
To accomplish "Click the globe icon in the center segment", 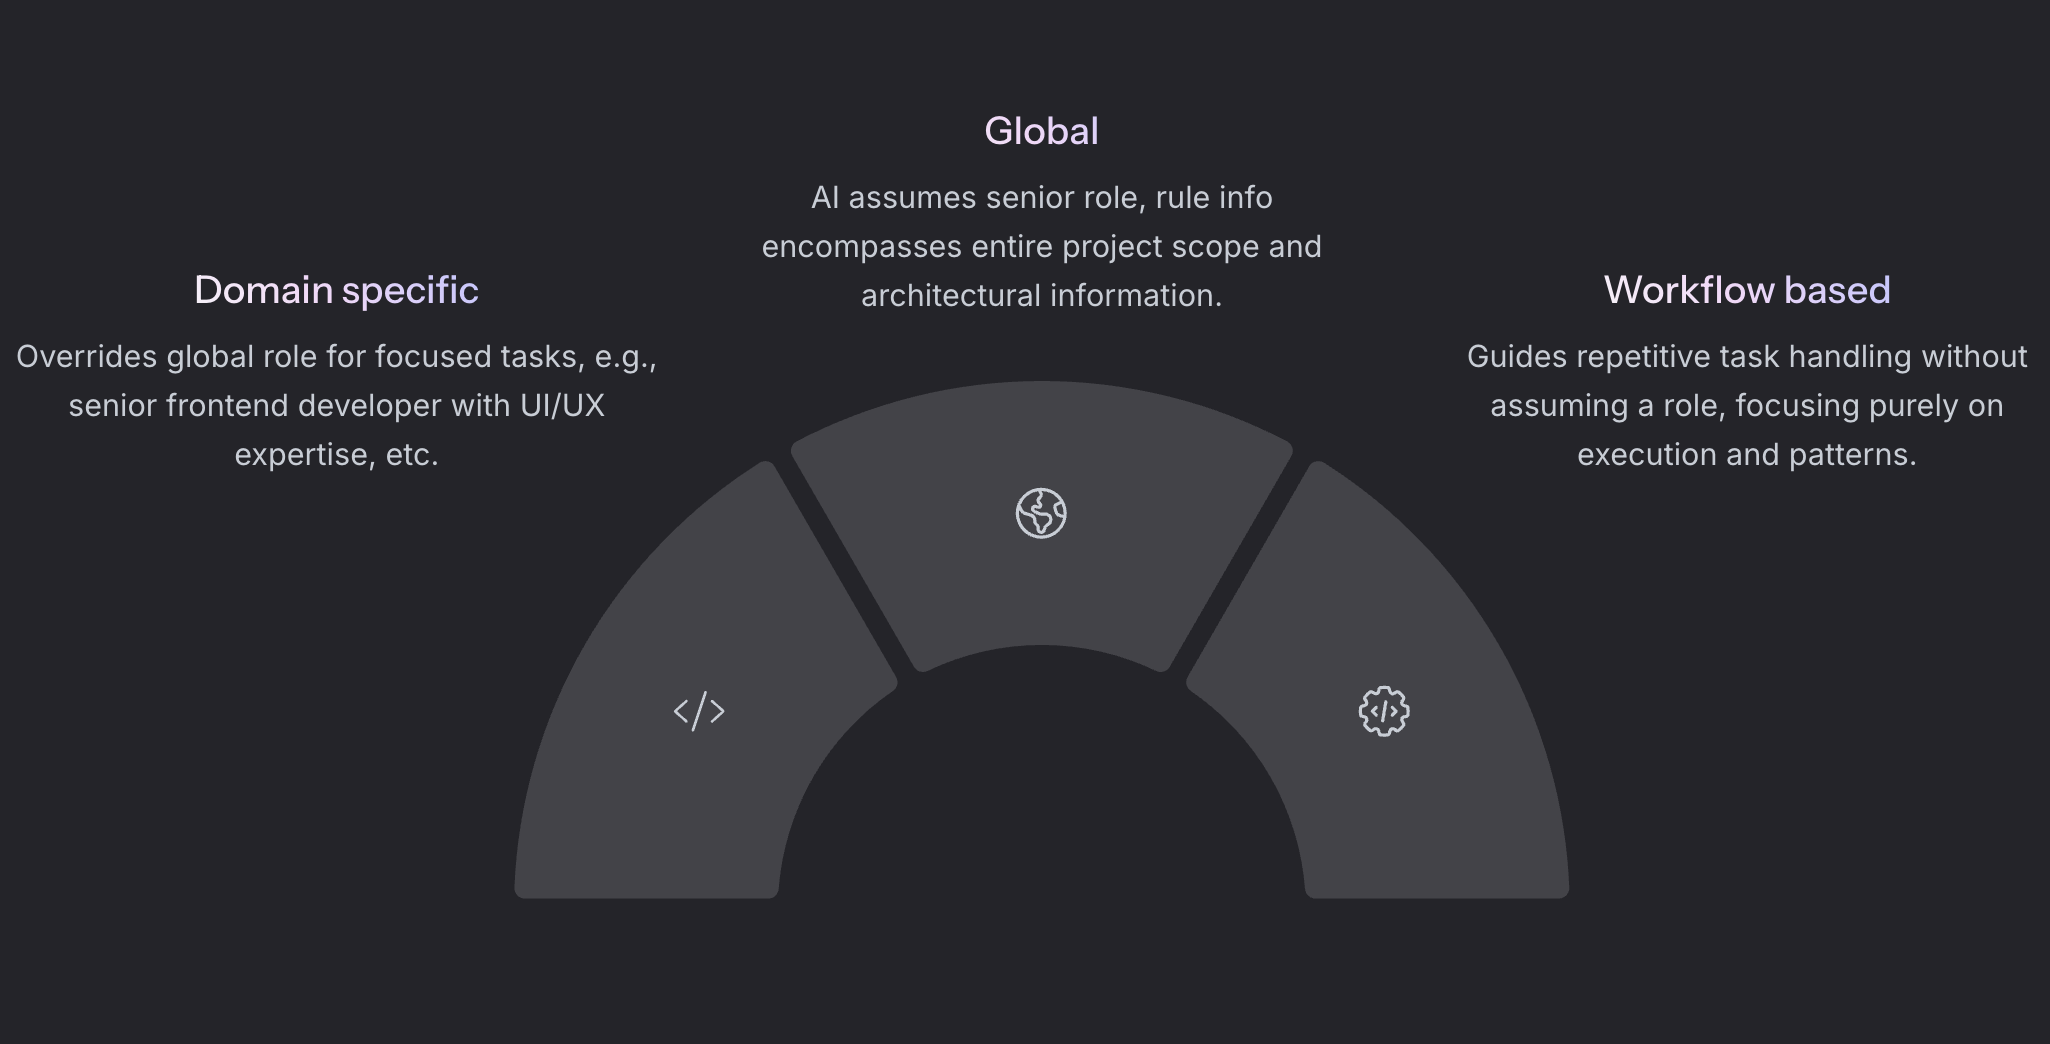I will coord(1041,513).
